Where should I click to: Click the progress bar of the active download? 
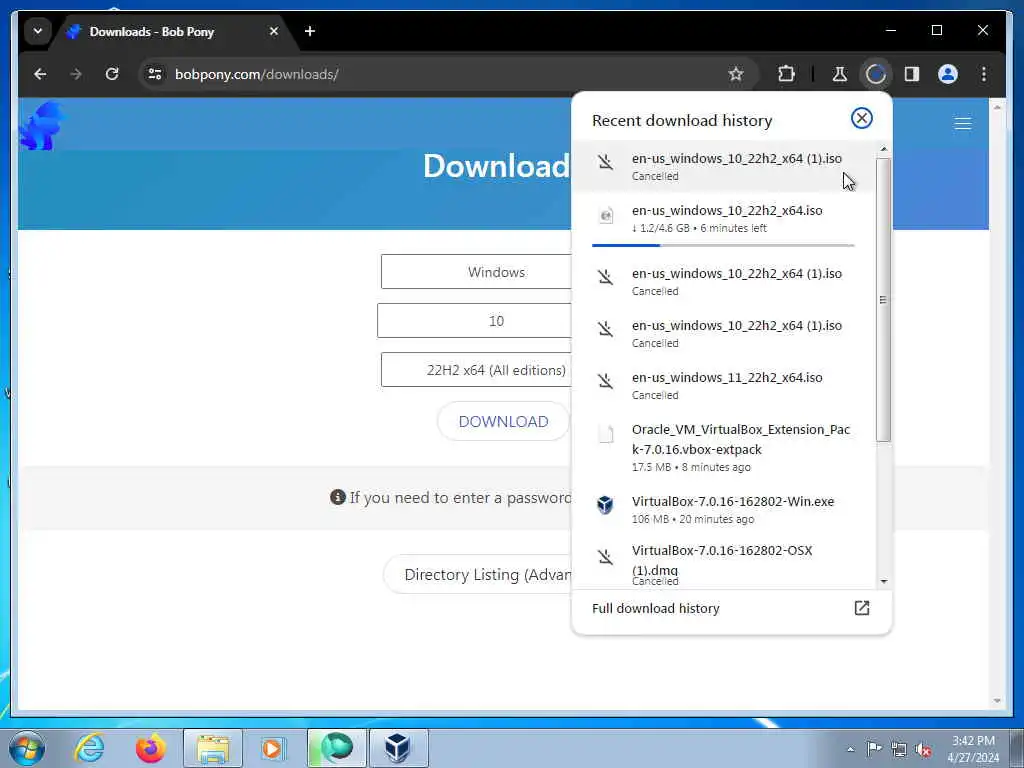723,246
